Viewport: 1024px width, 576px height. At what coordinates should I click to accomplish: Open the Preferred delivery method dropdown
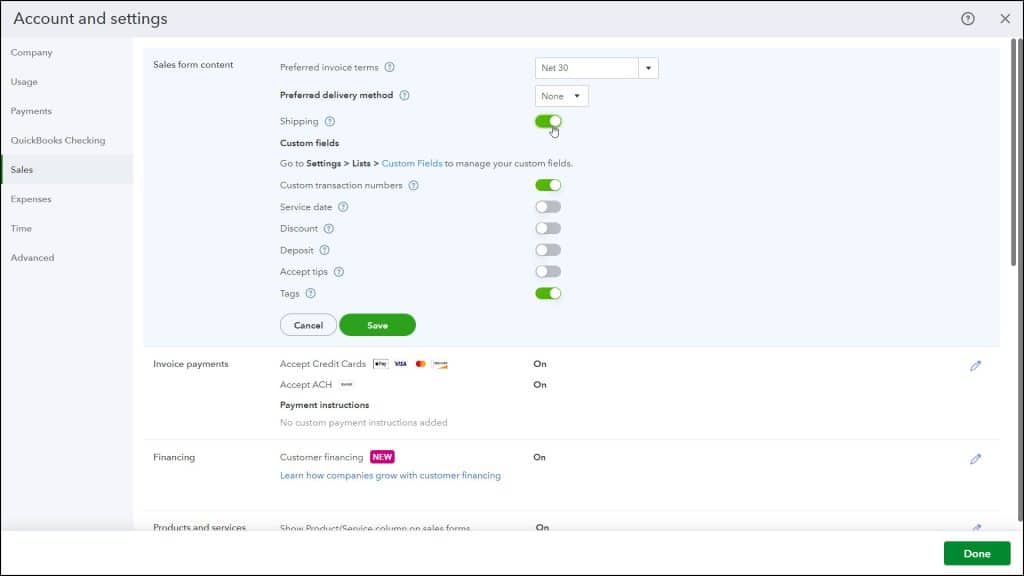click(x=561, y=95)
